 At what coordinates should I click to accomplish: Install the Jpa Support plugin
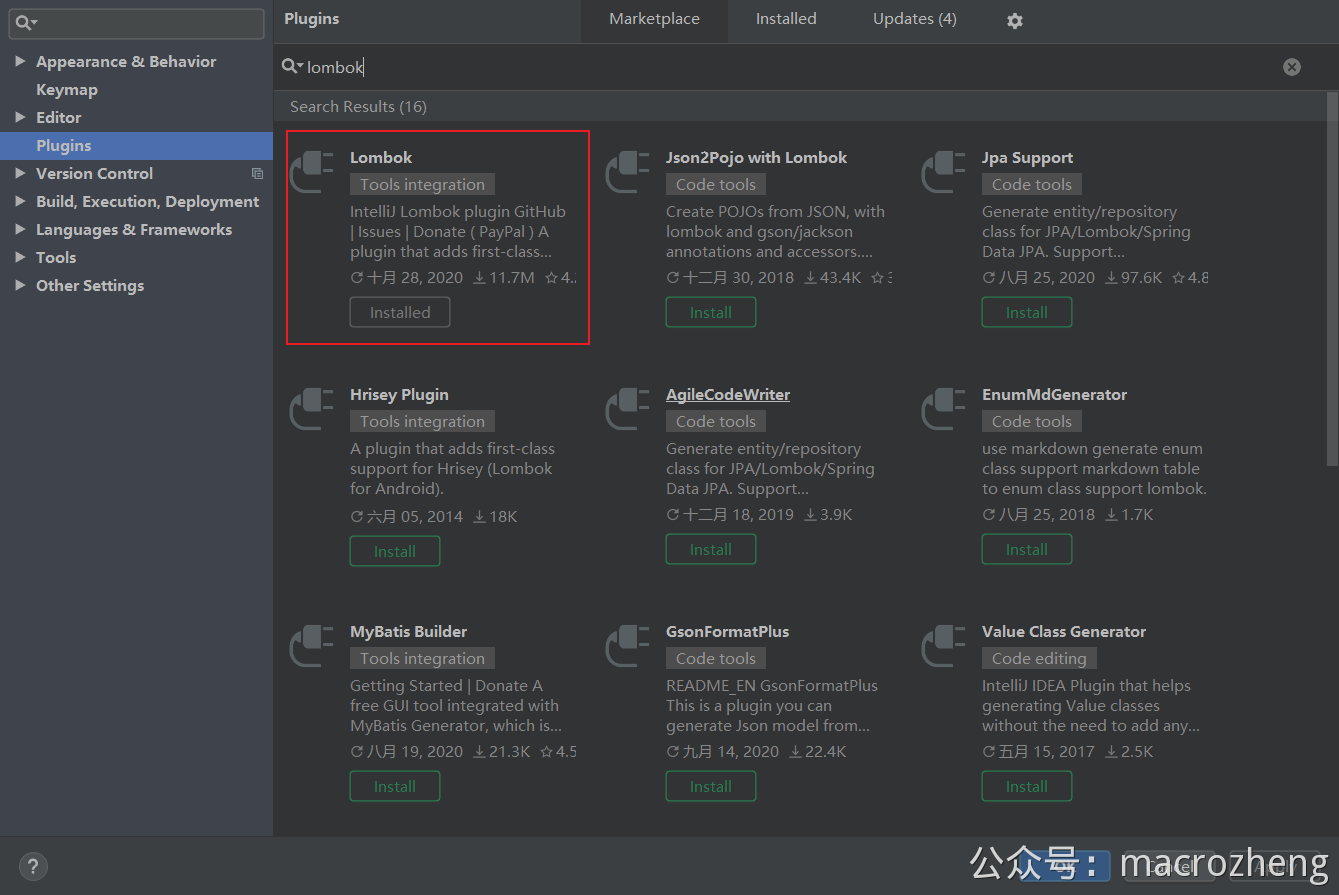click(1027, 312)
